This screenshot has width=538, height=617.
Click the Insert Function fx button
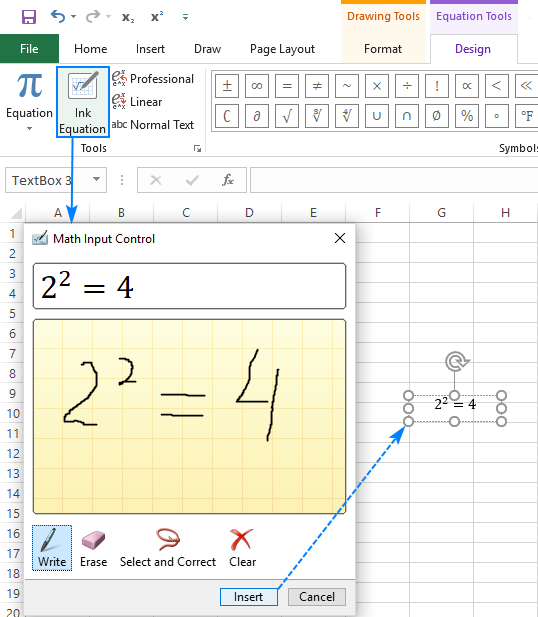pyautogui.click(x=227, y=180)
